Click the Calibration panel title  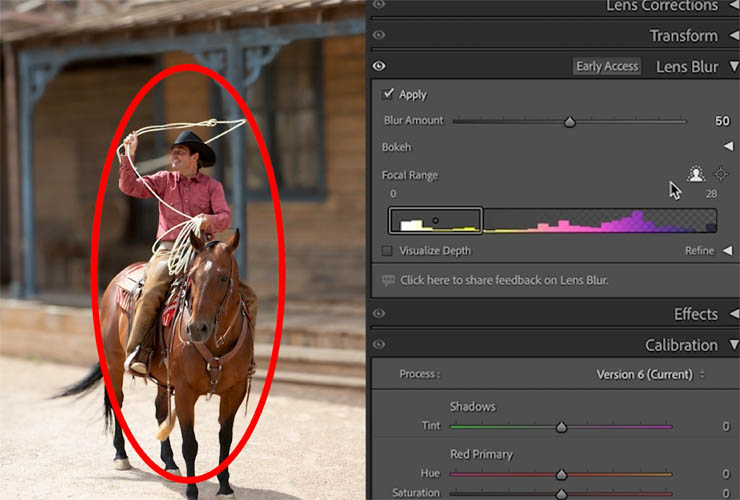[681, 345]
